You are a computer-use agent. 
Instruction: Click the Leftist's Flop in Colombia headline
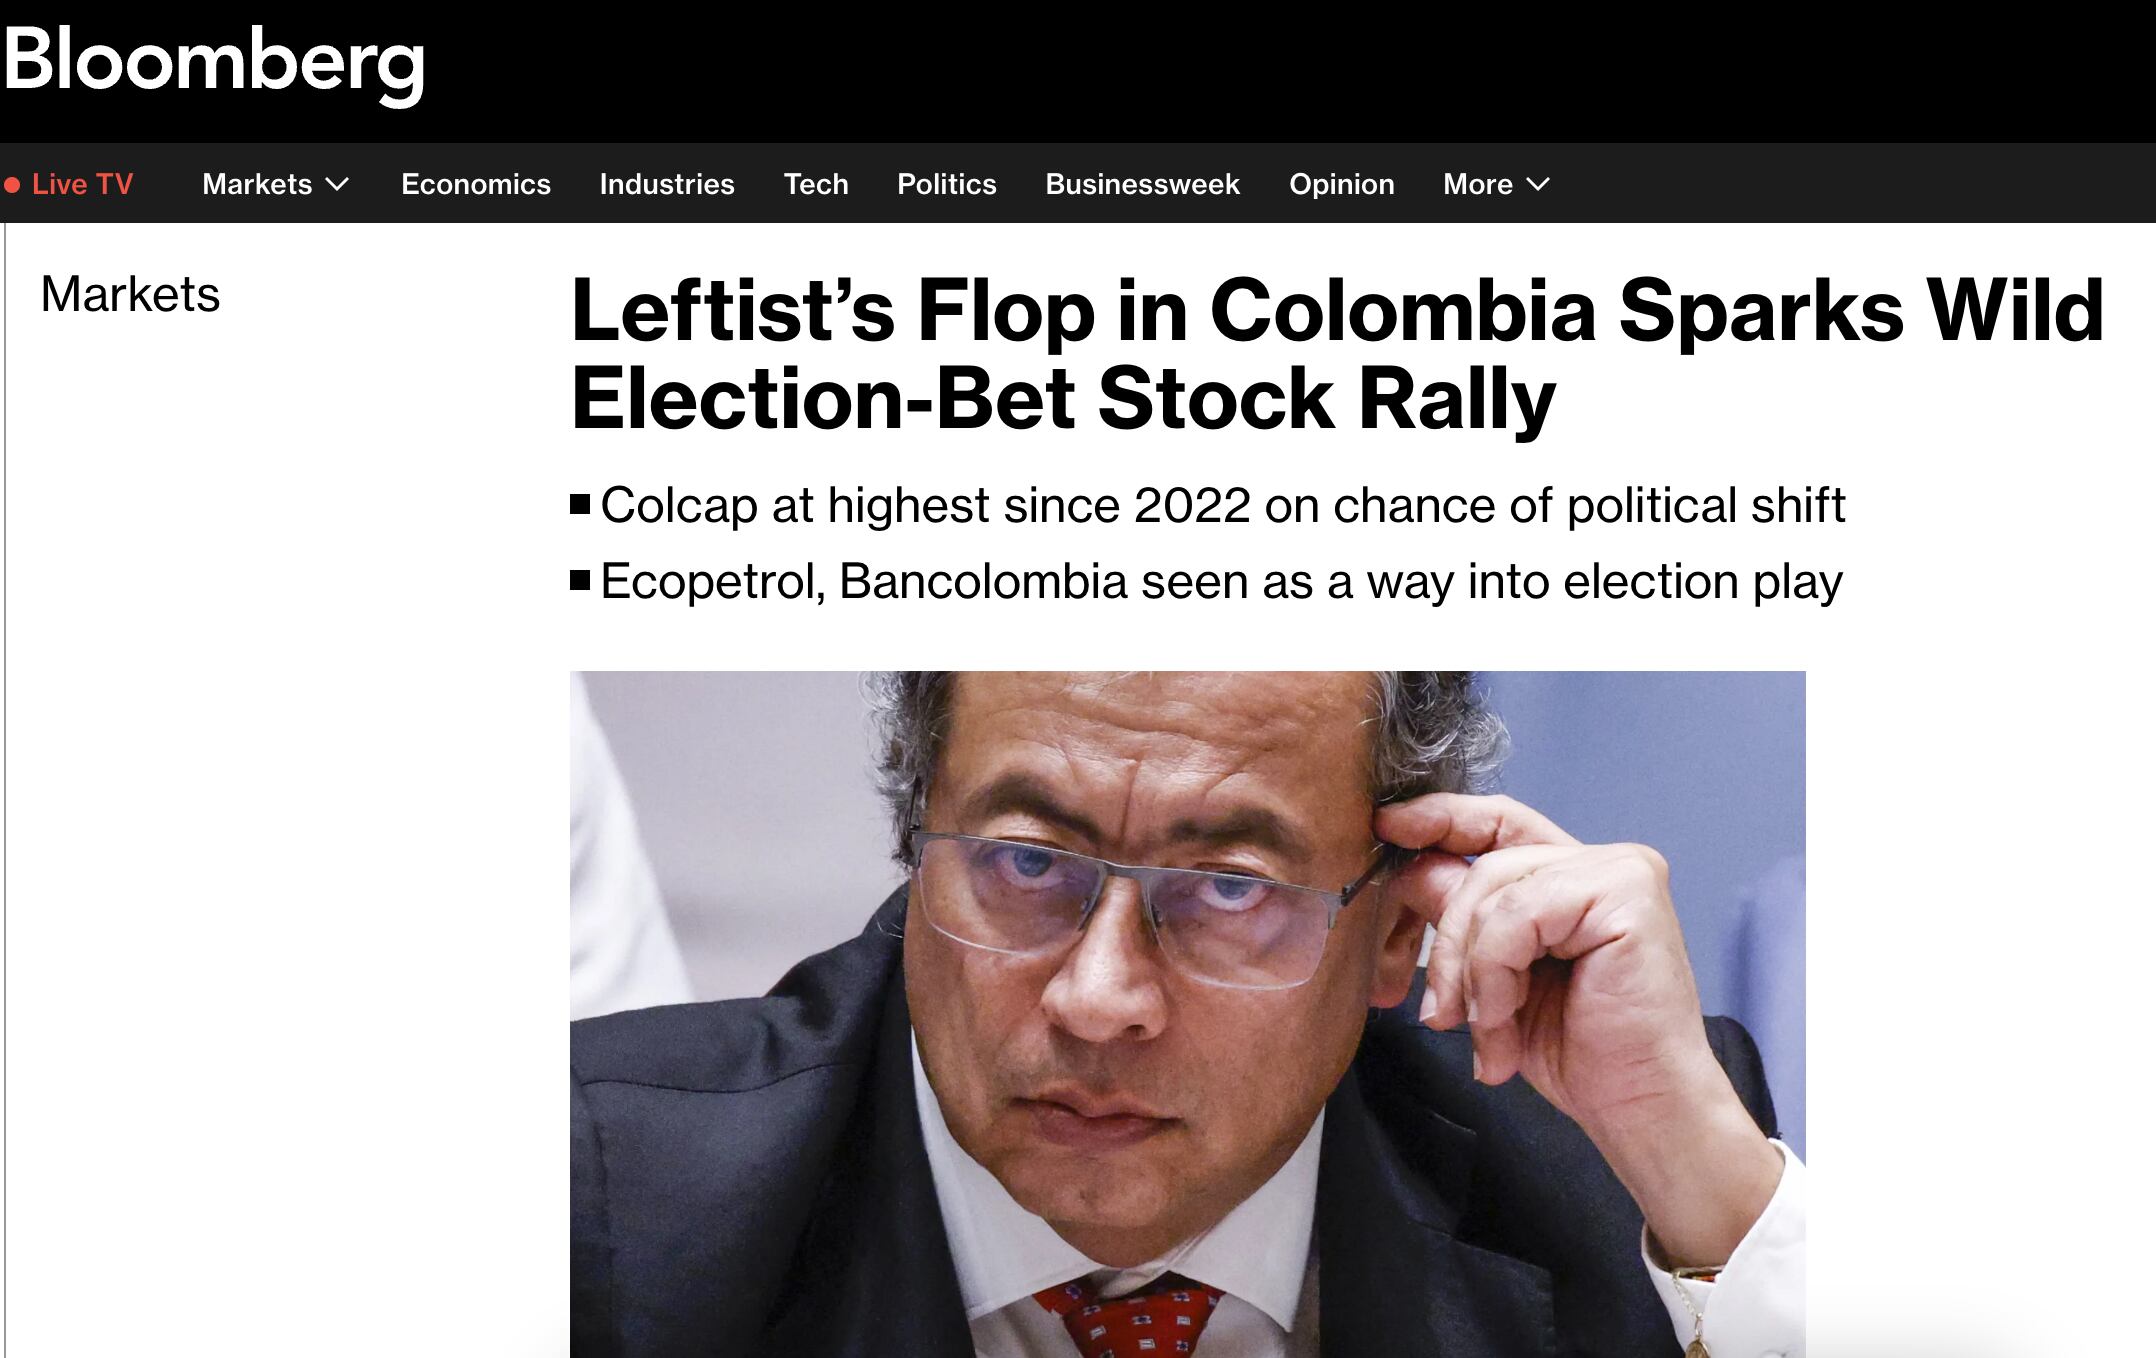click(x=1336, y=354)
